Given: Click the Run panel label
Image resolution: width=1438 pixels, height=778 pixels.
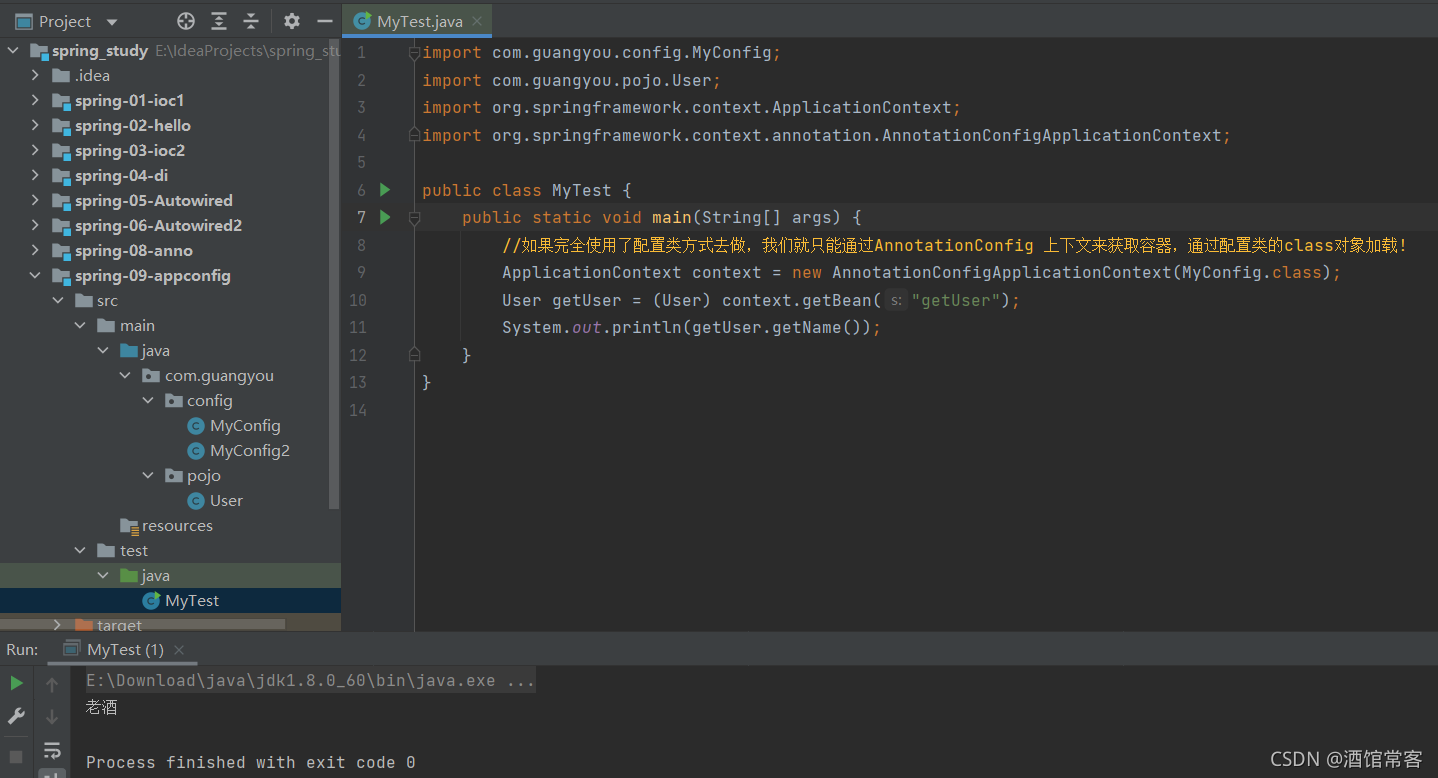Looking at the screenshot, I should tap(22, 649).
